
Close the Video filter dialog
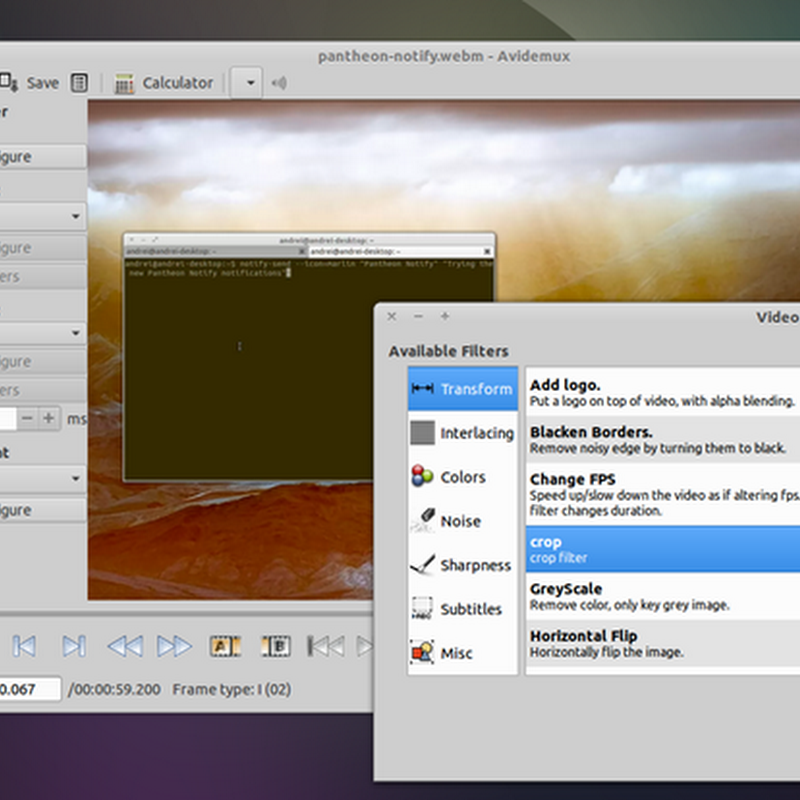click(392, 316)
